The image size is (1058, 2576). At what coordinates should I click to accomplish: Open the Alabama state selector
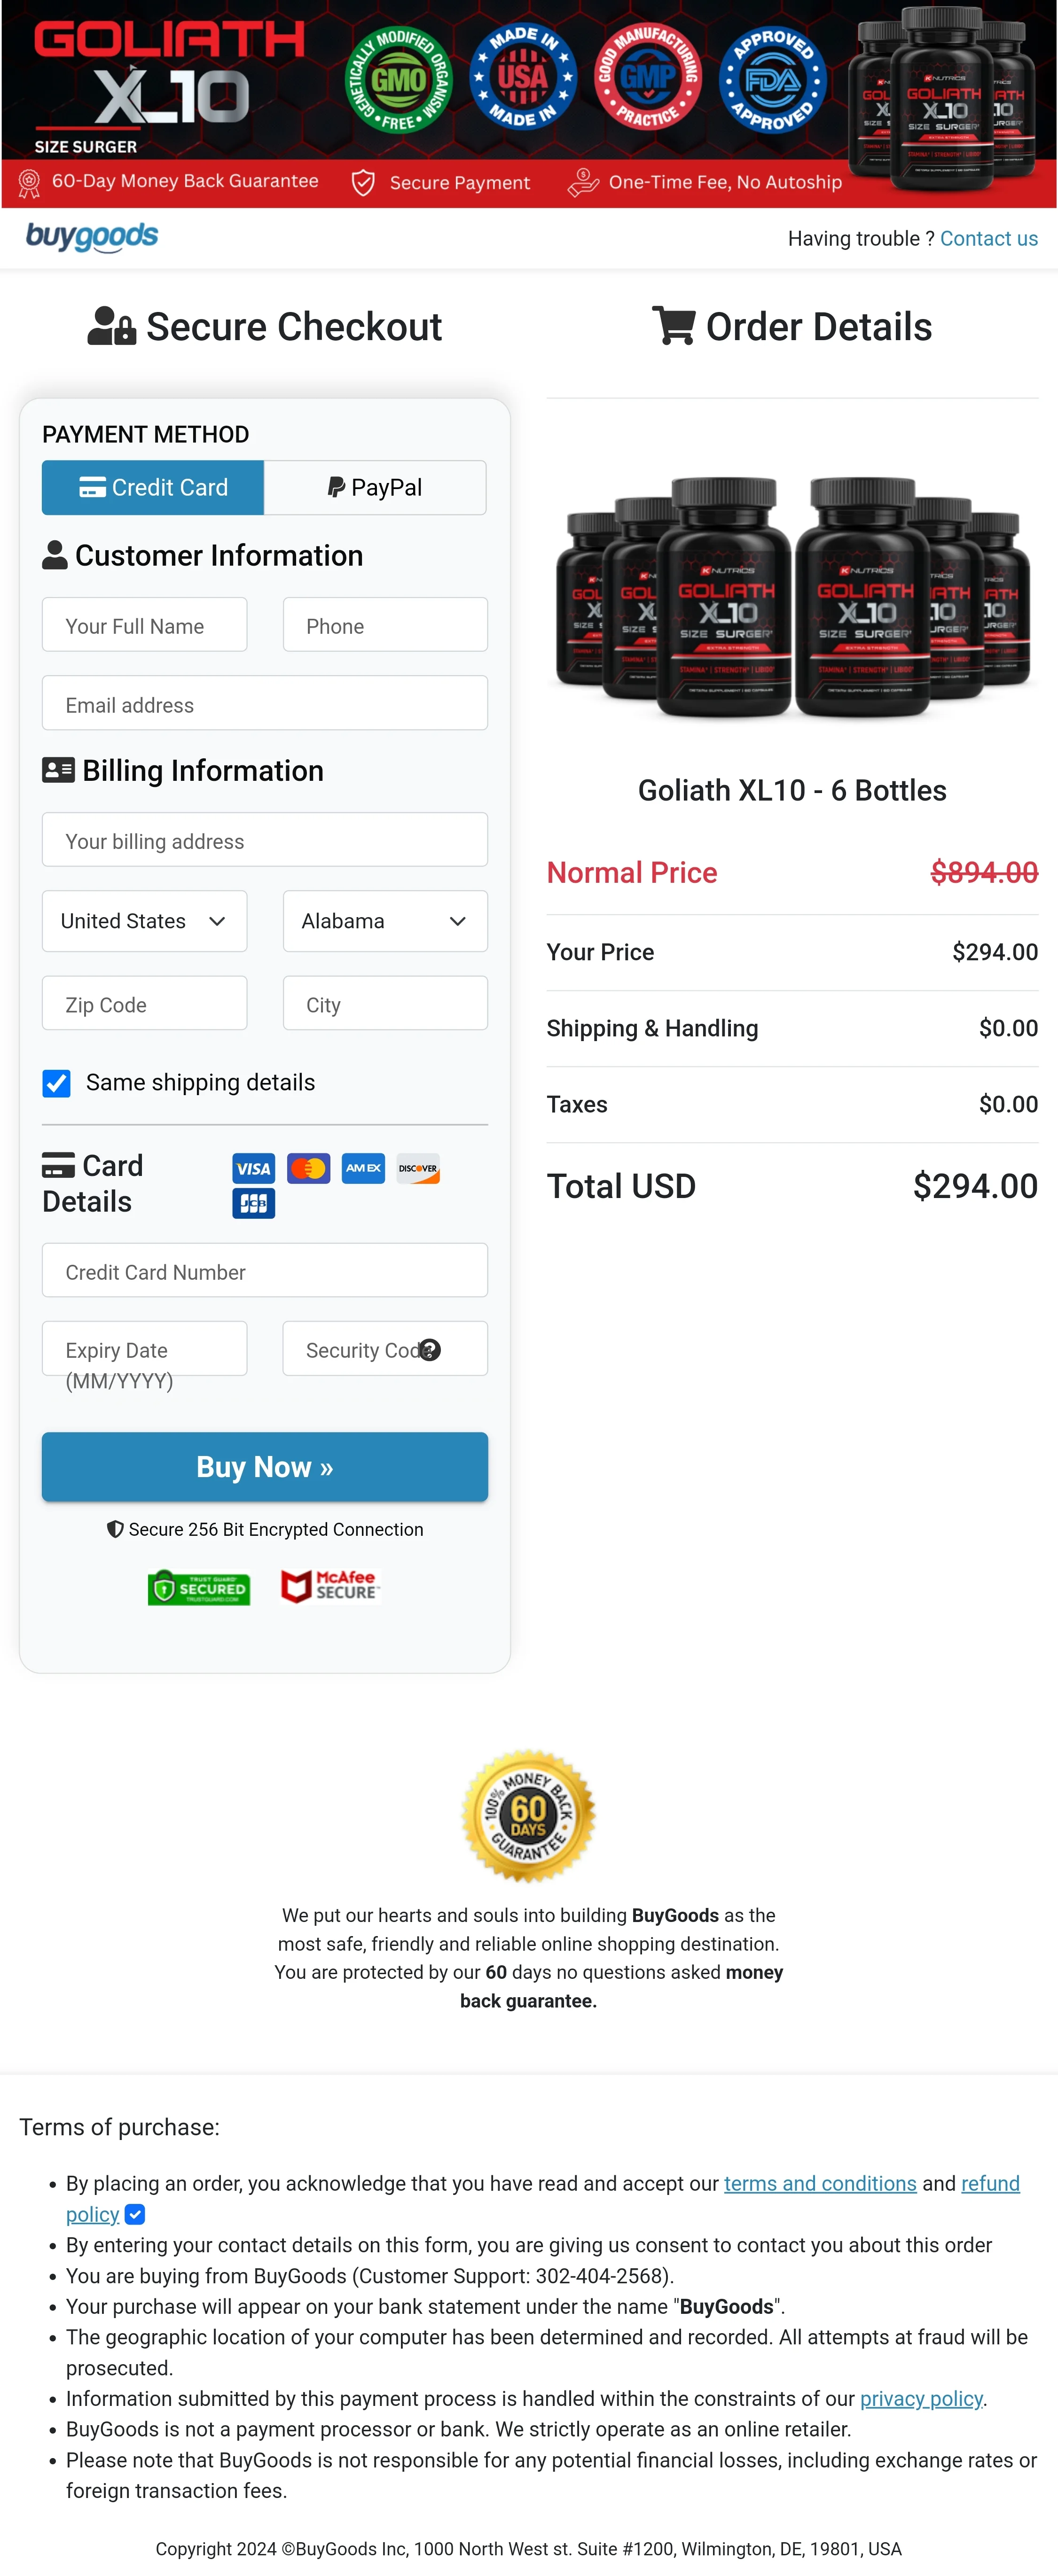(384, 921)
